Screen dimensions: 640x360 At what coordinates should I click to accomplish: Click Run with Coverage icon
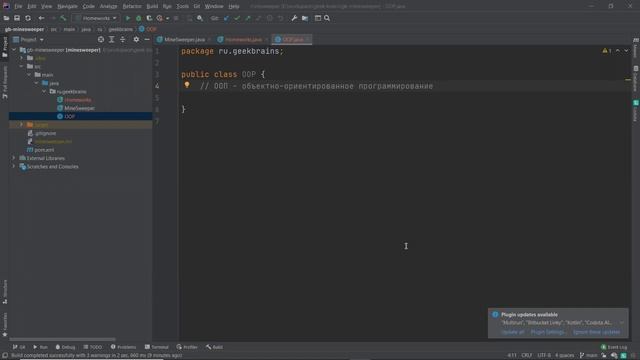click(149, 18)
